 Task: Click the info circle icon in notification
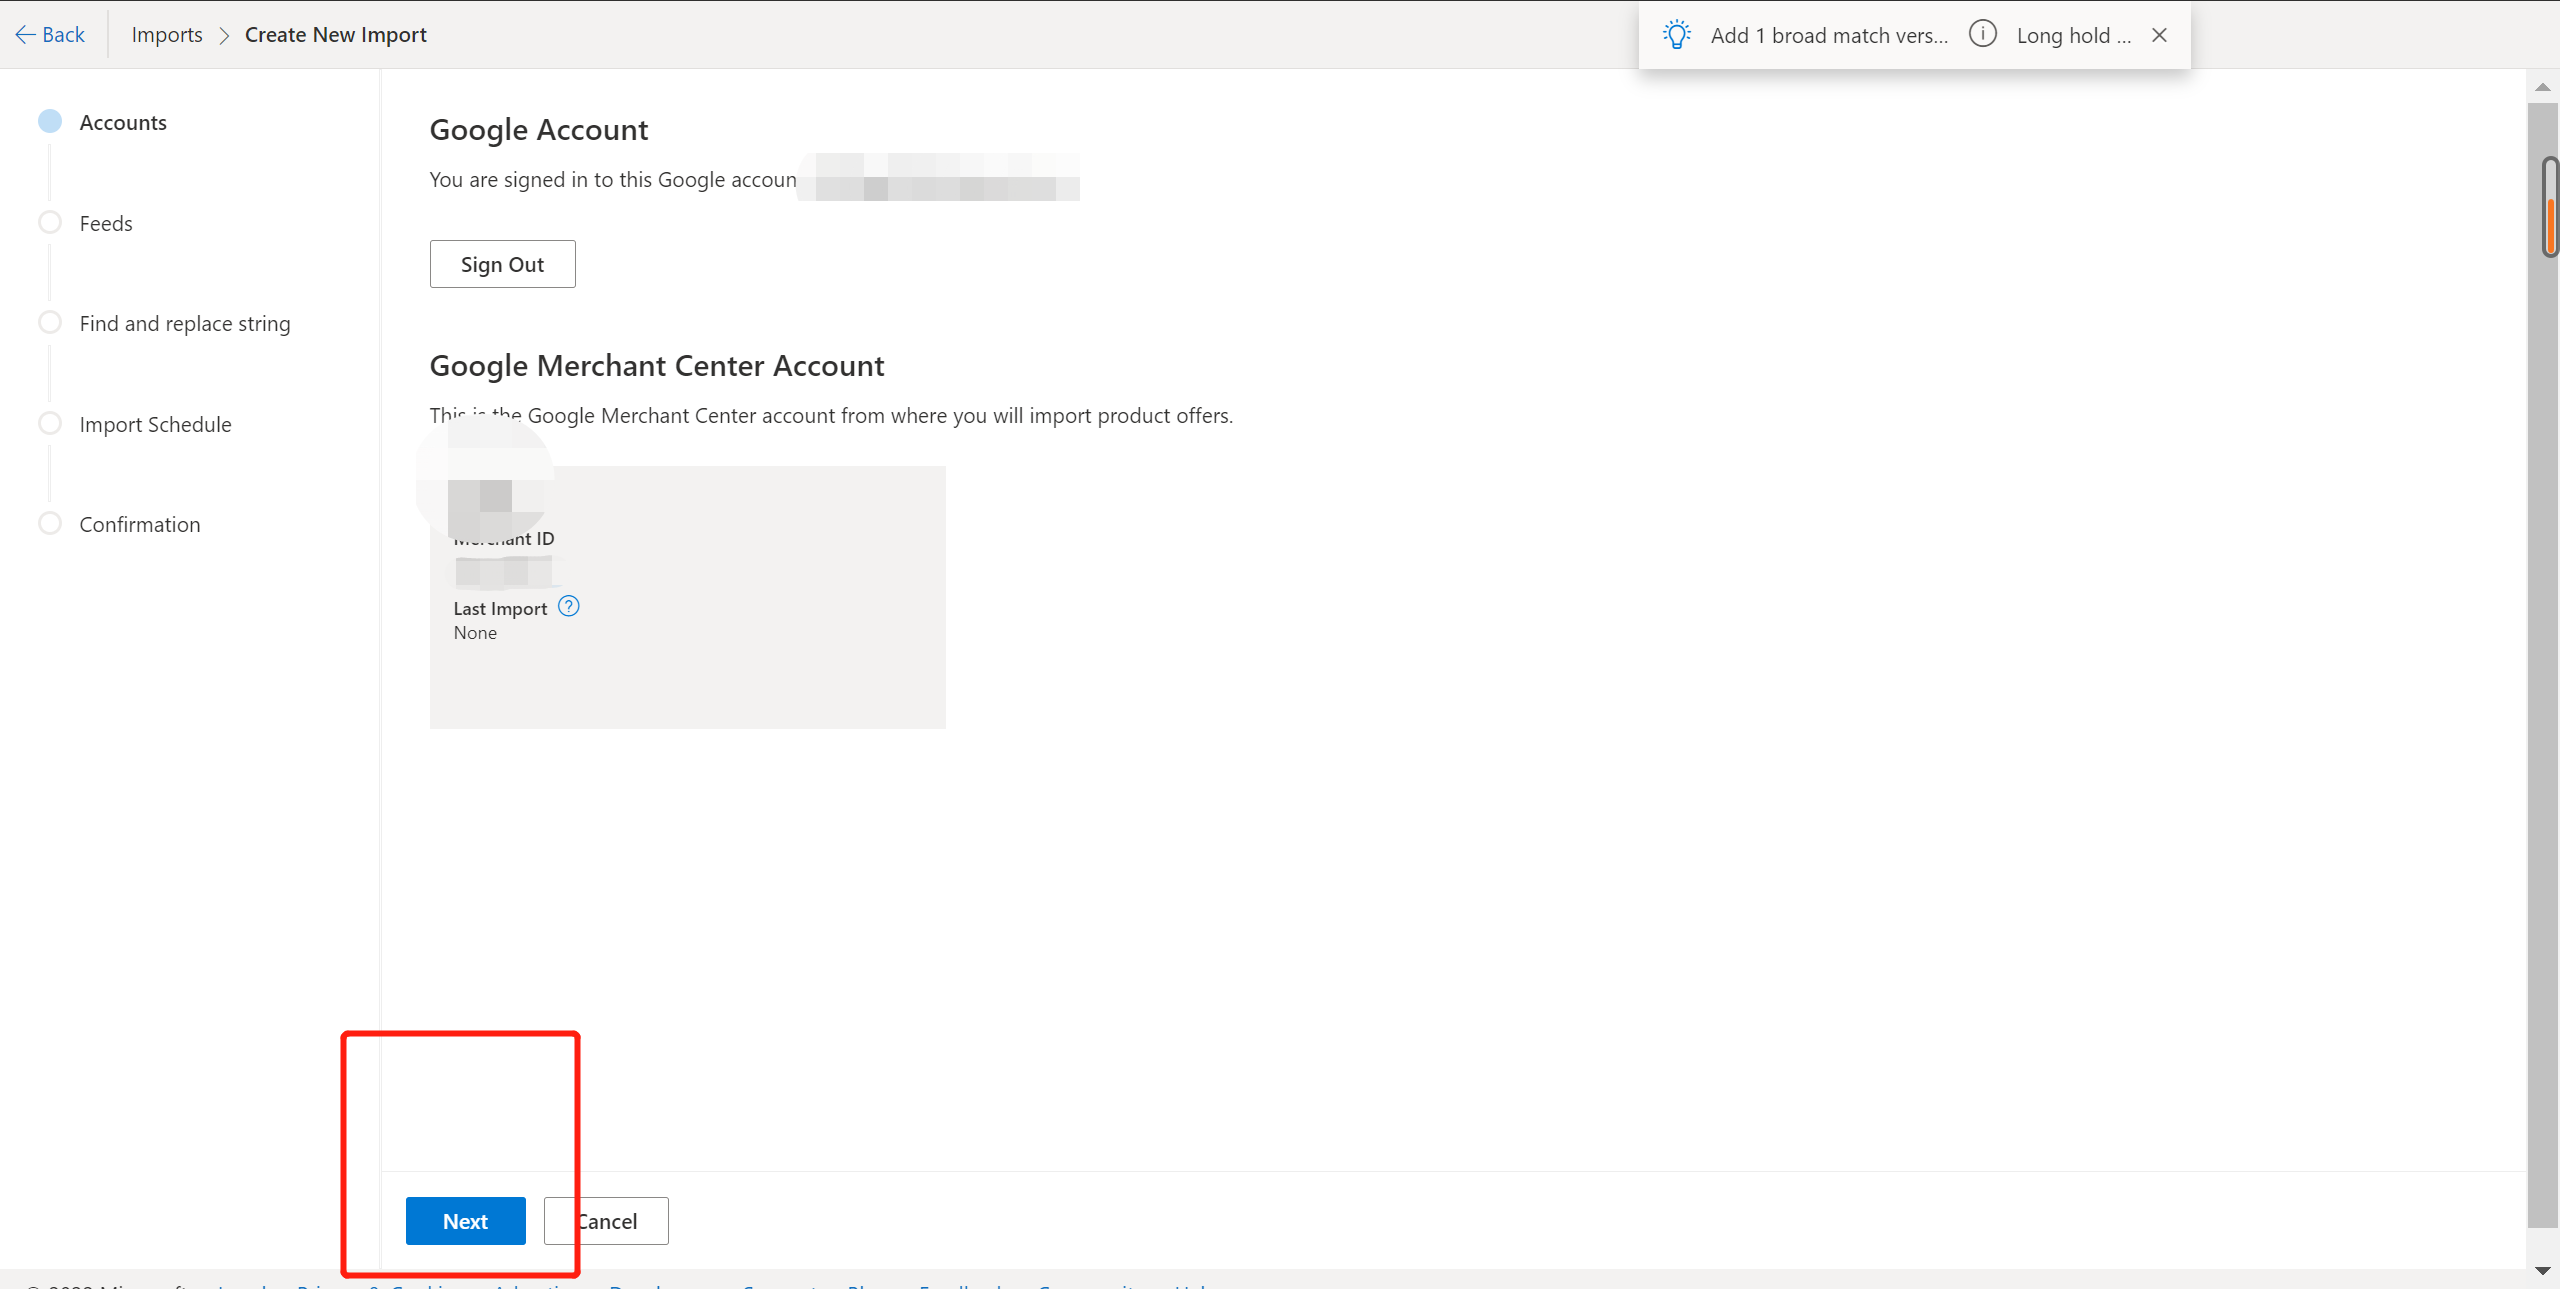(1983, 34)
